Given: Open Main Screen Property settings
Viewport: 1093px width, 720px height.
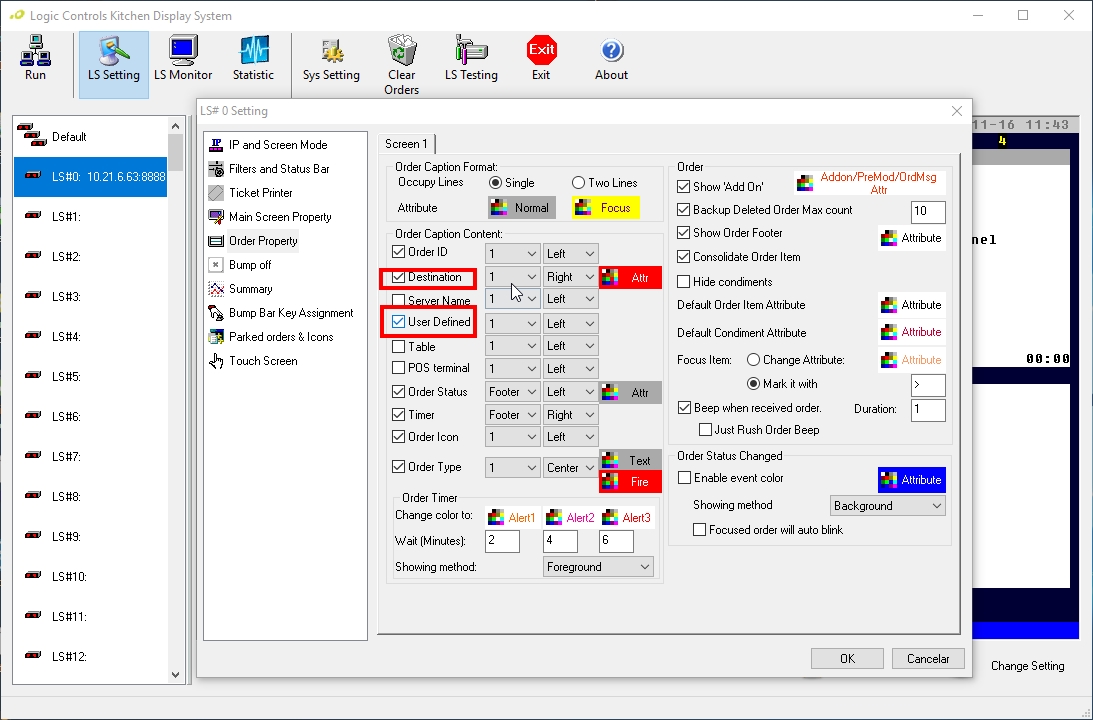Looking at the screenshot, I should (x=270, y=217).
